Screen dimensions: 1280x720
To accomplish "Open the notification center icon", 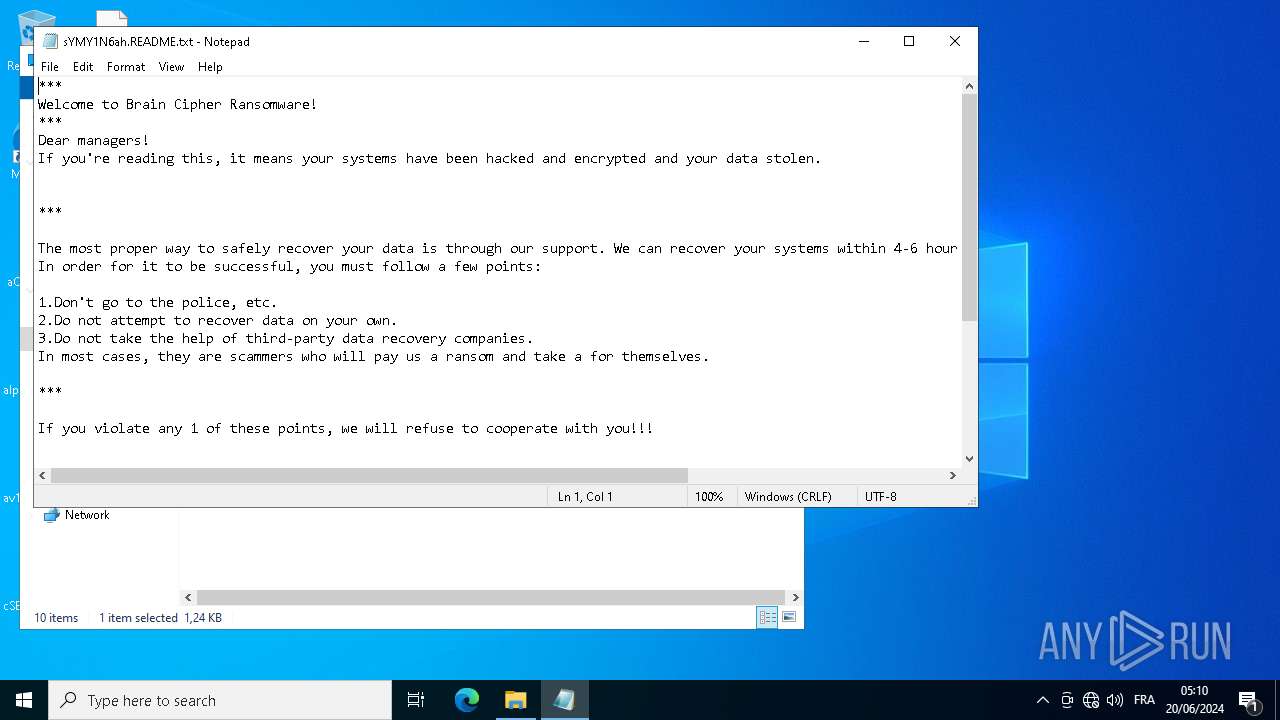I will point(1248,700).
